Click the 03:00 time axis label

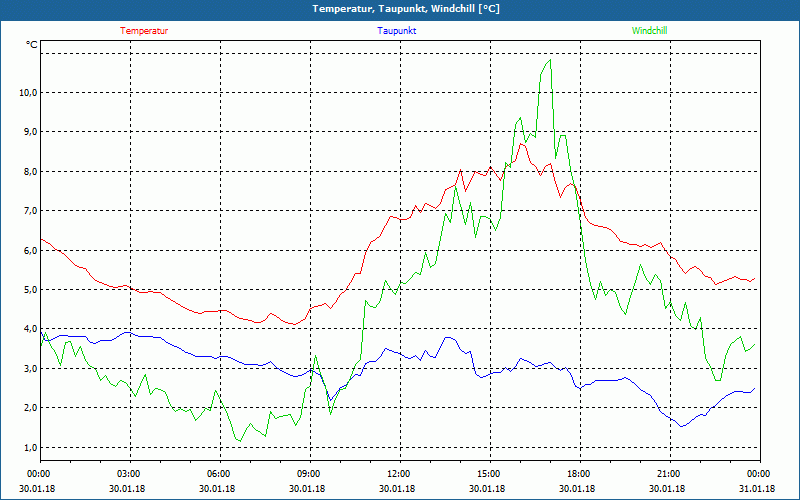tap(127, 474)
